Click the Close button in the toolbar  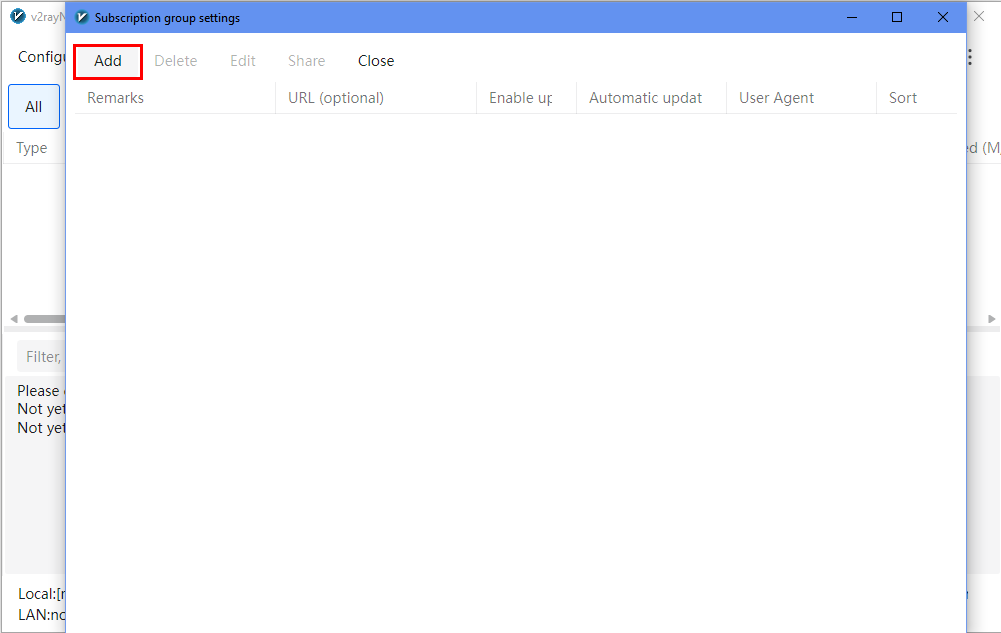pos(376,61)
